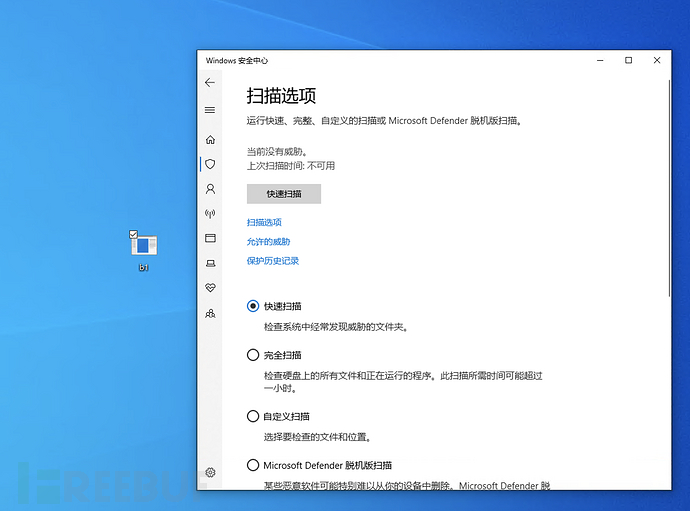Tick the checkbox on b1 desktop icon
The height and width of the screenshot is (511, 690).
133,234
